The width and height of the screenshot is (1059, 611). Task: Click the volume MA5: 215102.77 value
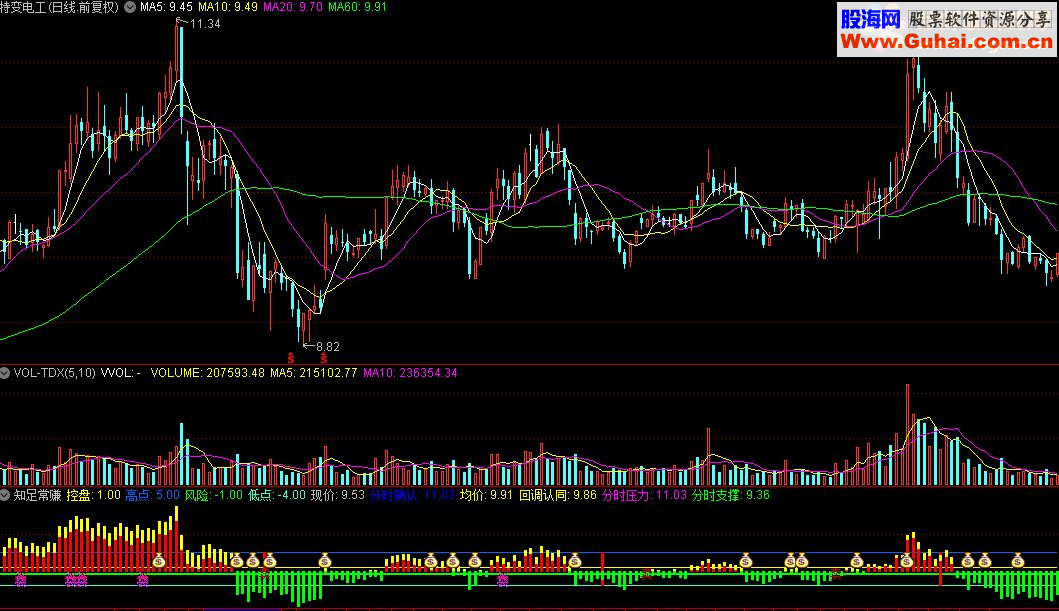313,373
